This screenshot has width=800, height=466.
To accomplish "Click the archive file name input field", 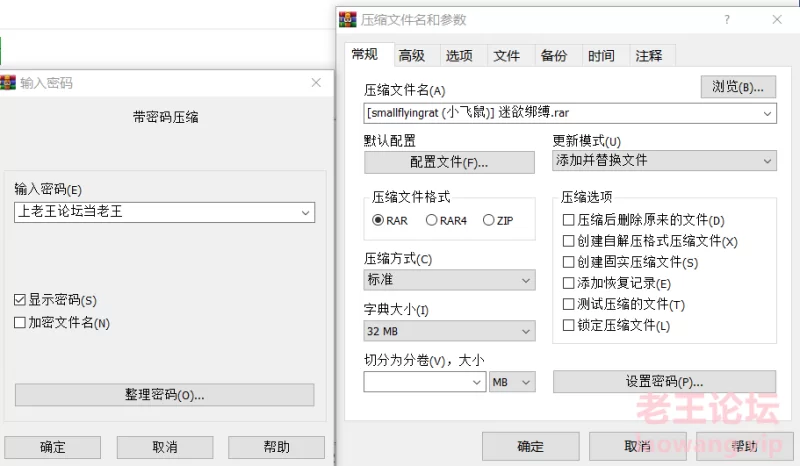I will pyautogui.click(x=560, y=113).
